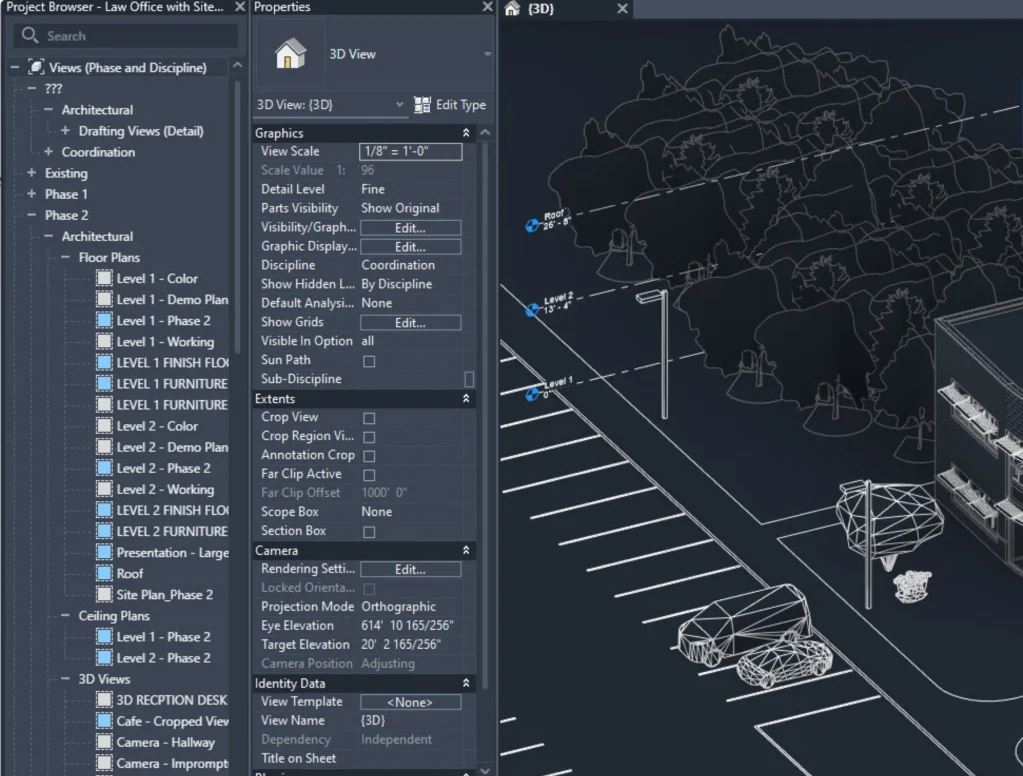1023x776 pixels.
Task: Select the Level 1 - Demo Plan view icon
Action: (104, 300)
